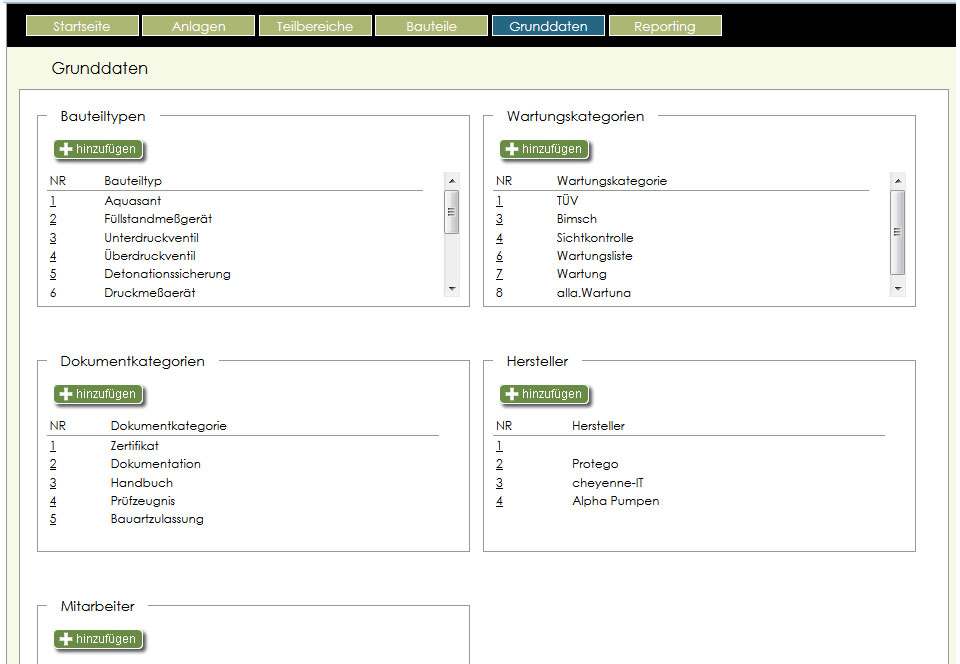Select the Reporting tab
This screenshot has width=960, height=664.
pos(664,26)
